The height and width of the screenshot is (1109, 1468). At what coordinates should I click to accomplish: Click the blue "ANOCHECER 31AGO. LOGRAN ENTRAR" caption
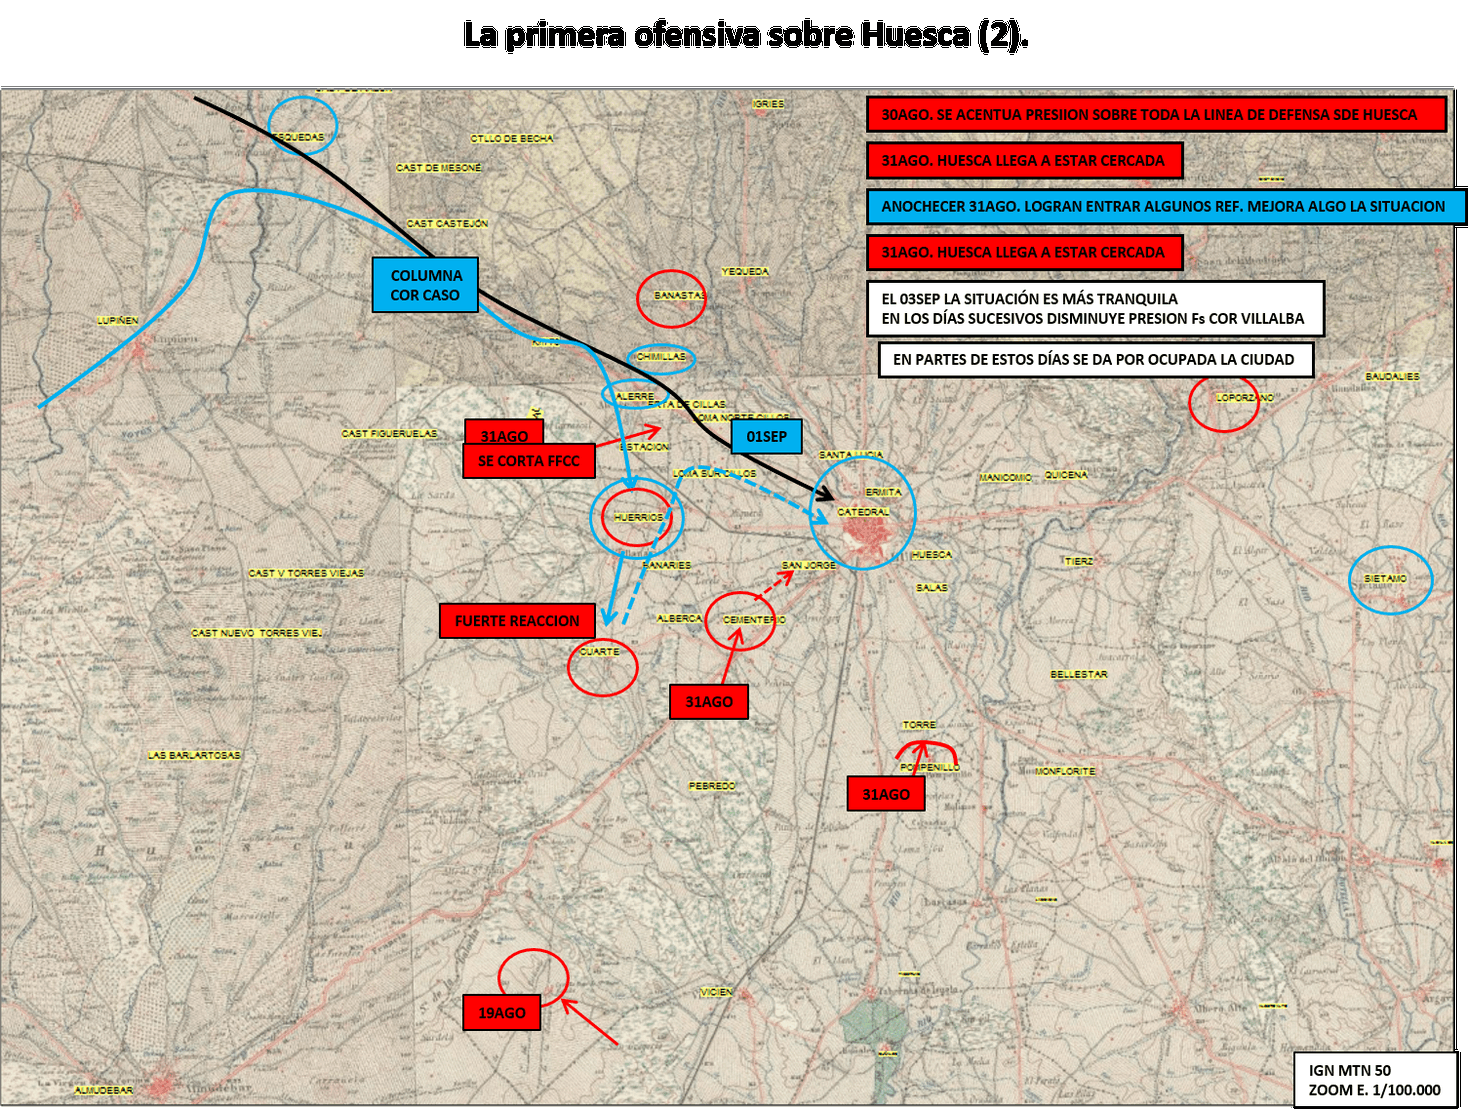click(x=1166, y=207)
